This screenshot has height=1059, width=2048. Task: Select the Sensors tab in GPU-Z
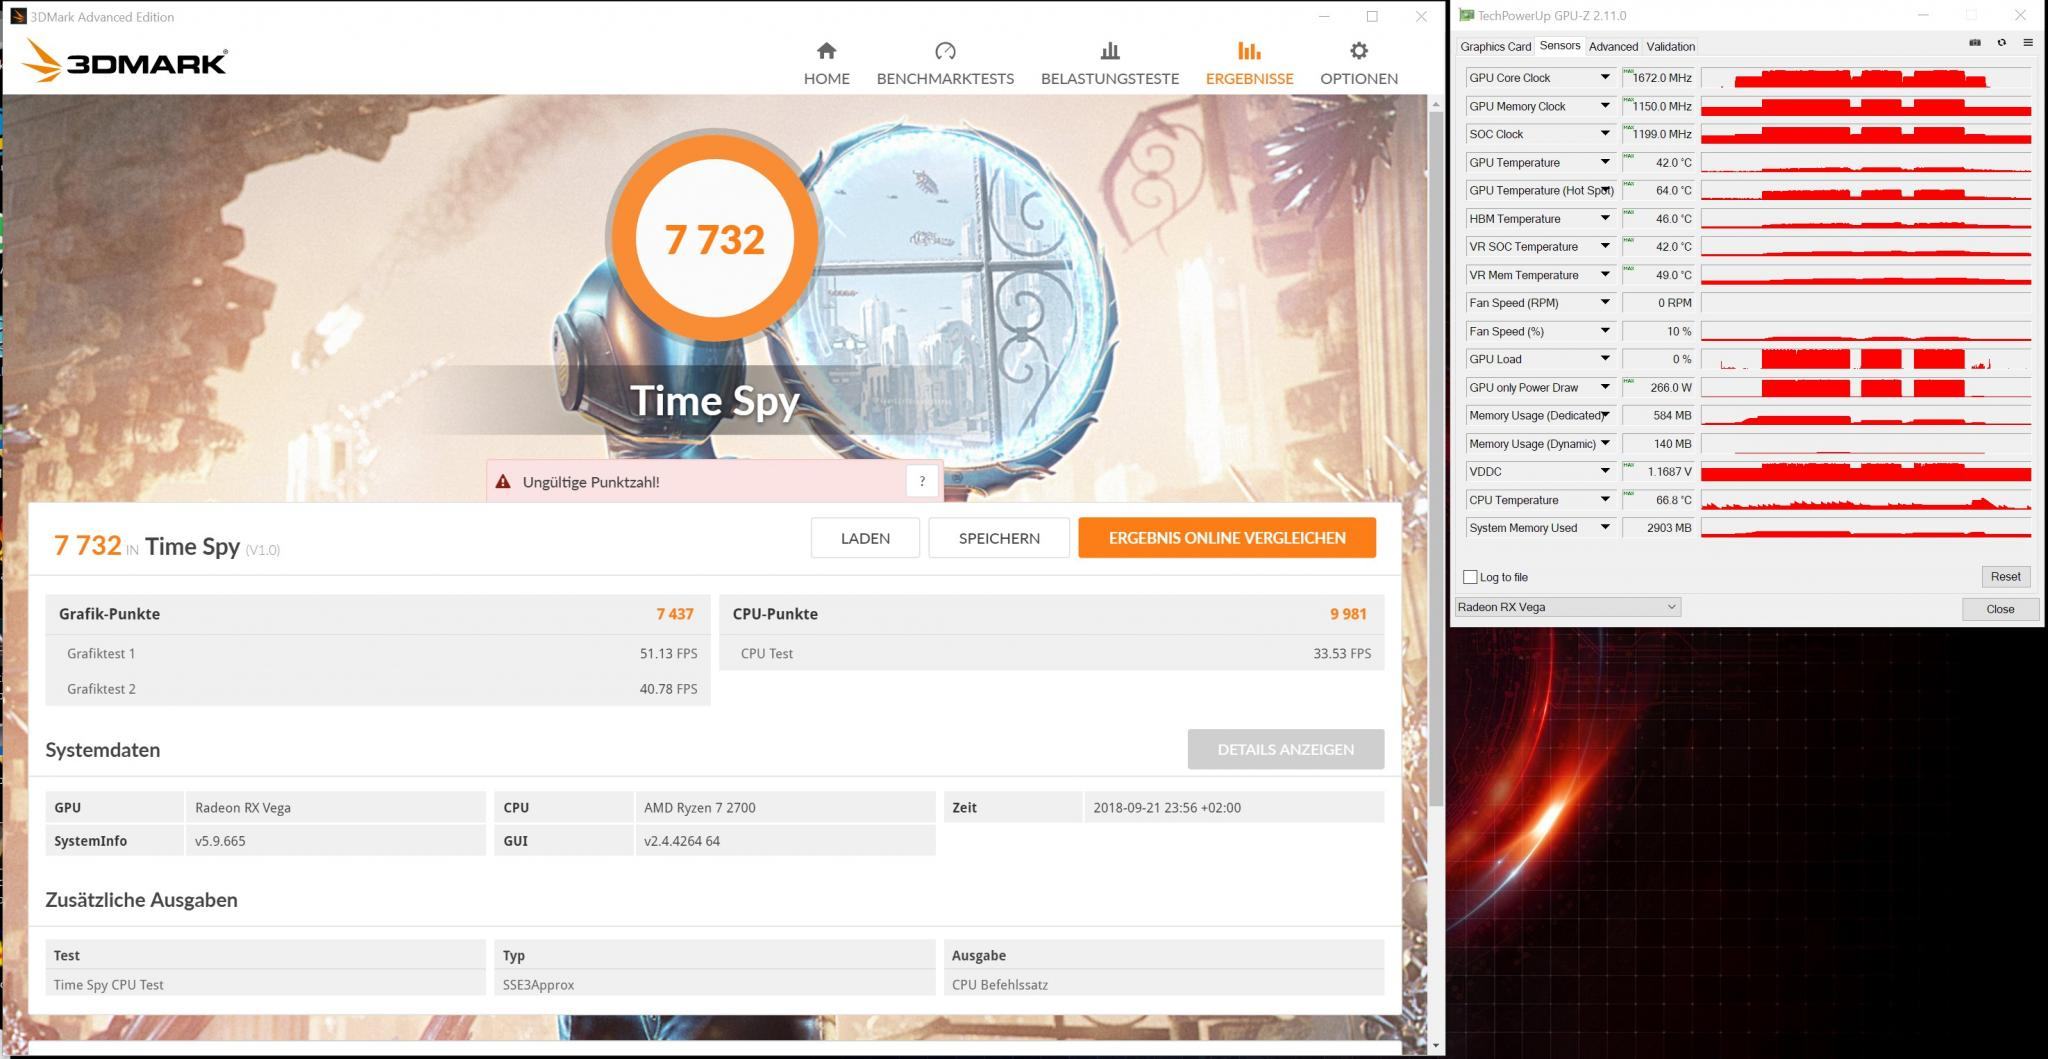[1559, 45]
